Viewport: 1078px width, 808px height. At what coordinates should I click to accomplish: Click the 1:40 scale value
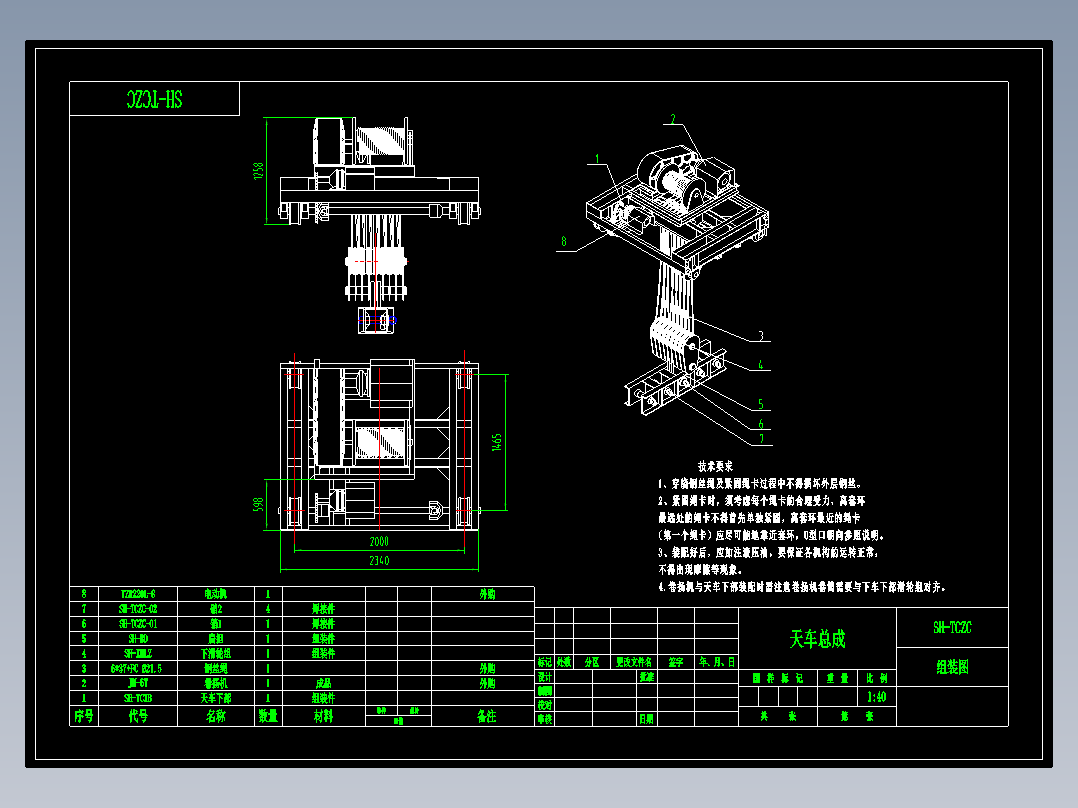877,697
